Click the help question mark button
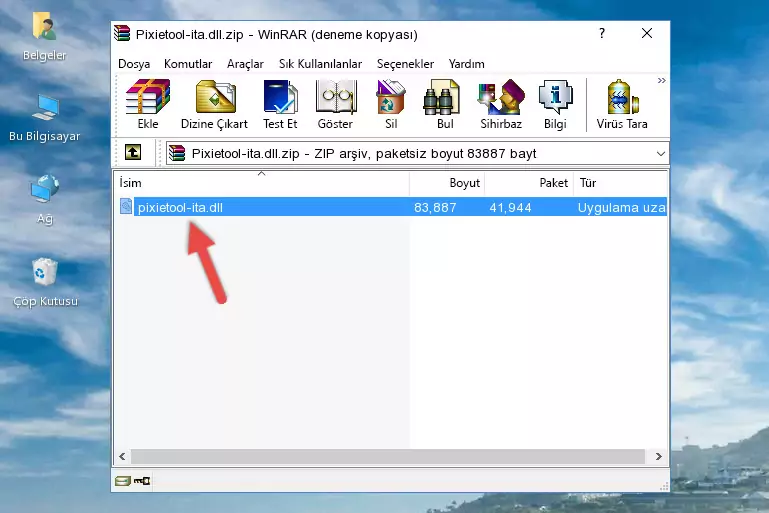769x513 pixels. (602, 33)
